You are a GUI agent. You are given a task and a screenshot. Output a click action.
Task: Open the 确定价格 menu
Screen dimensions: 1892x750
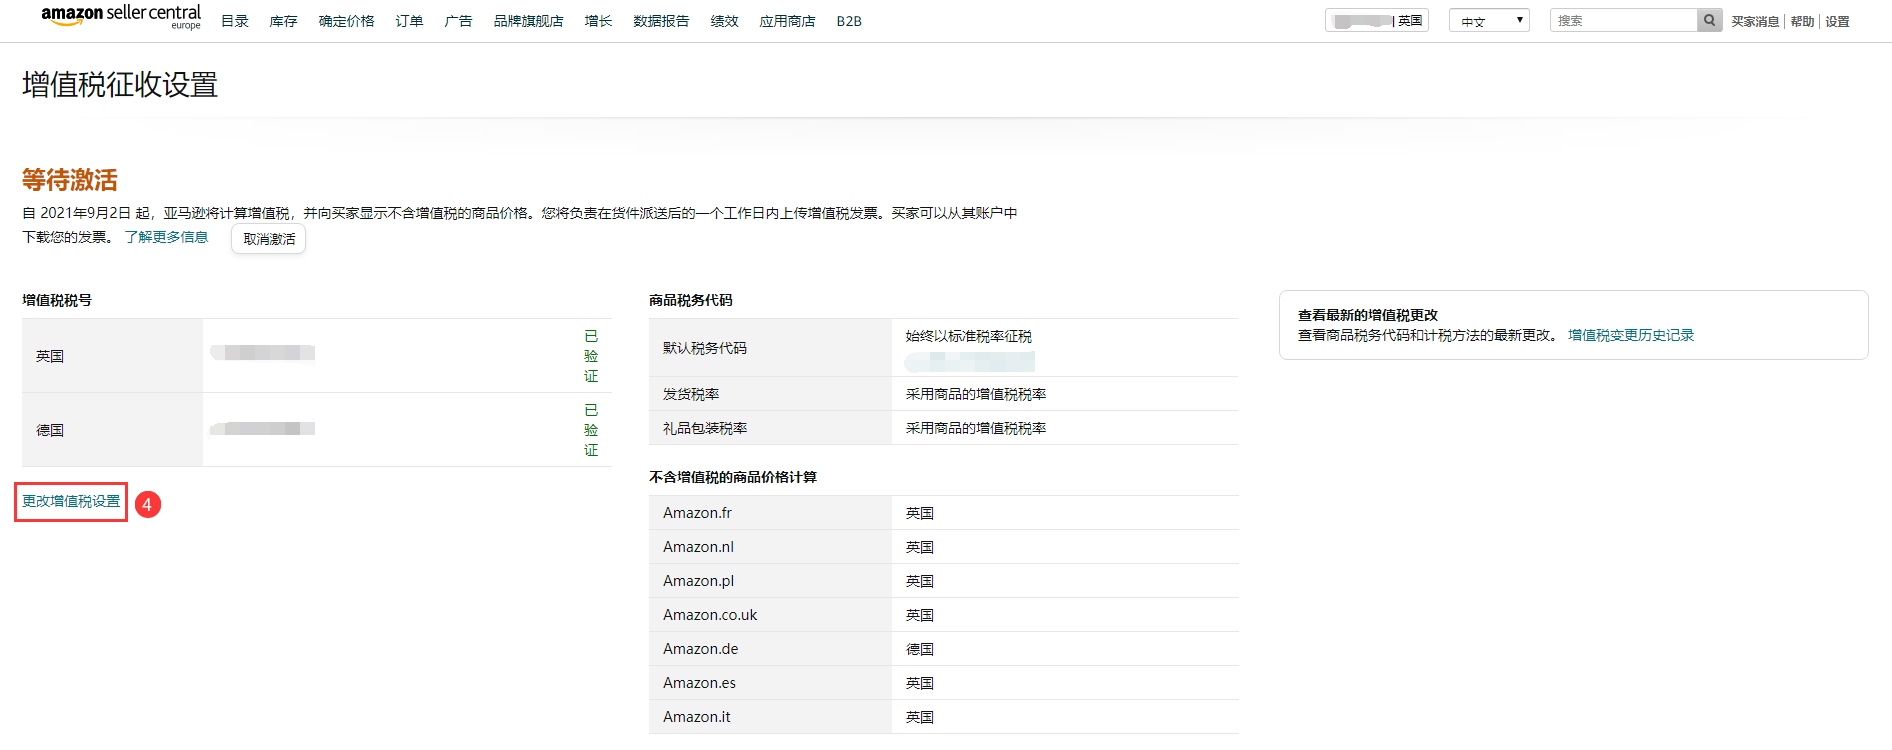[x=346, y=21]
